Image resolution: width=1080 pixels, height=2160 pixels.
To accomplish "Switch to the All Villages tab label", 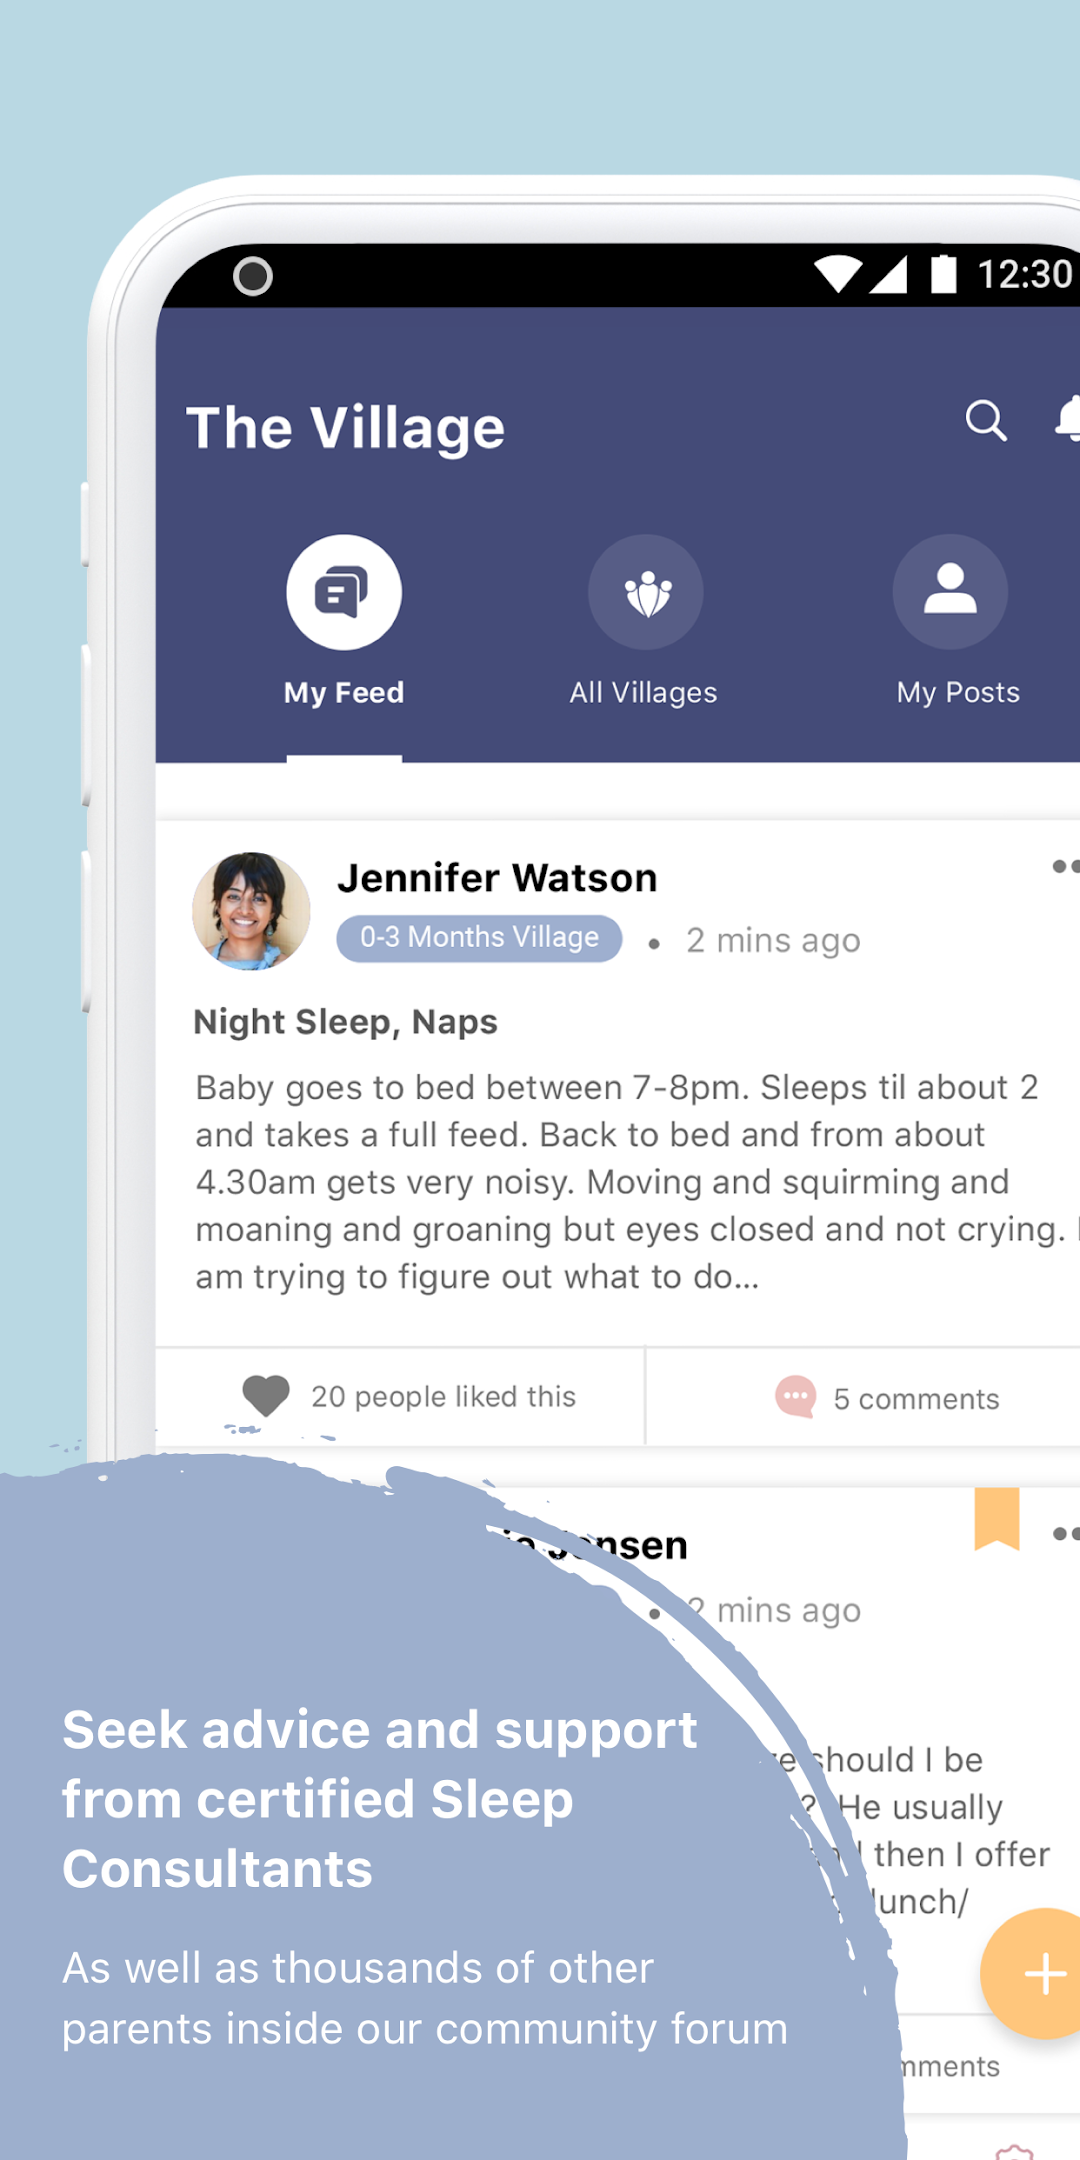I will pos(643,692).
